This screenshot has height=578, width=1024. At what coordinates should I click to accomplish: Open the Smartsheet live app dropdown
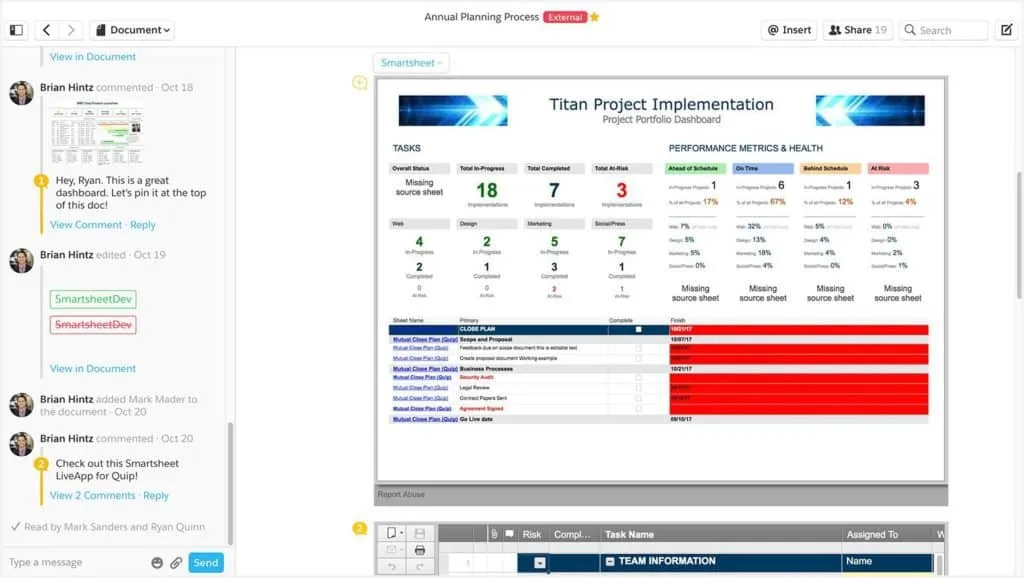pos(410,62)
